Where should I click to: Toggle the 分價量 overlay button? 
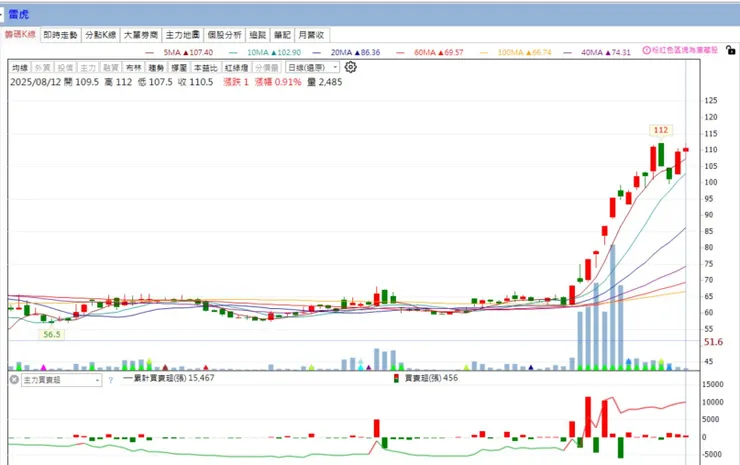[x=267, y=68]
